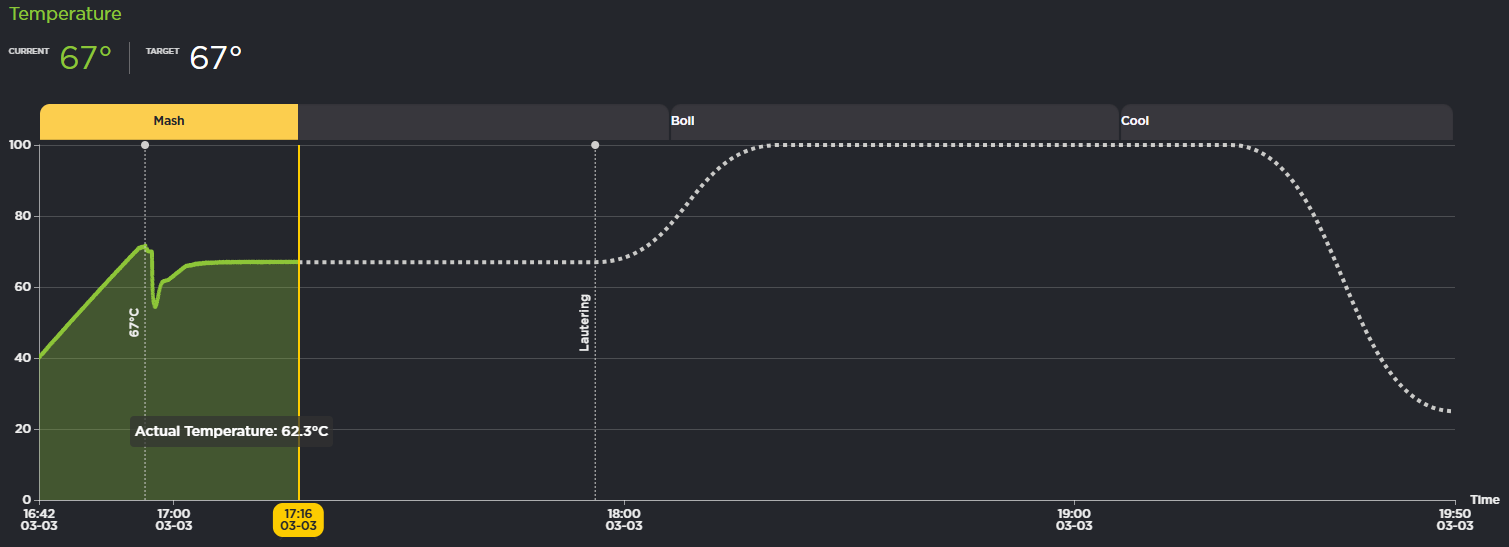Select the unlabeled stage tab after Mash
1509x547 pixels.
483,121
